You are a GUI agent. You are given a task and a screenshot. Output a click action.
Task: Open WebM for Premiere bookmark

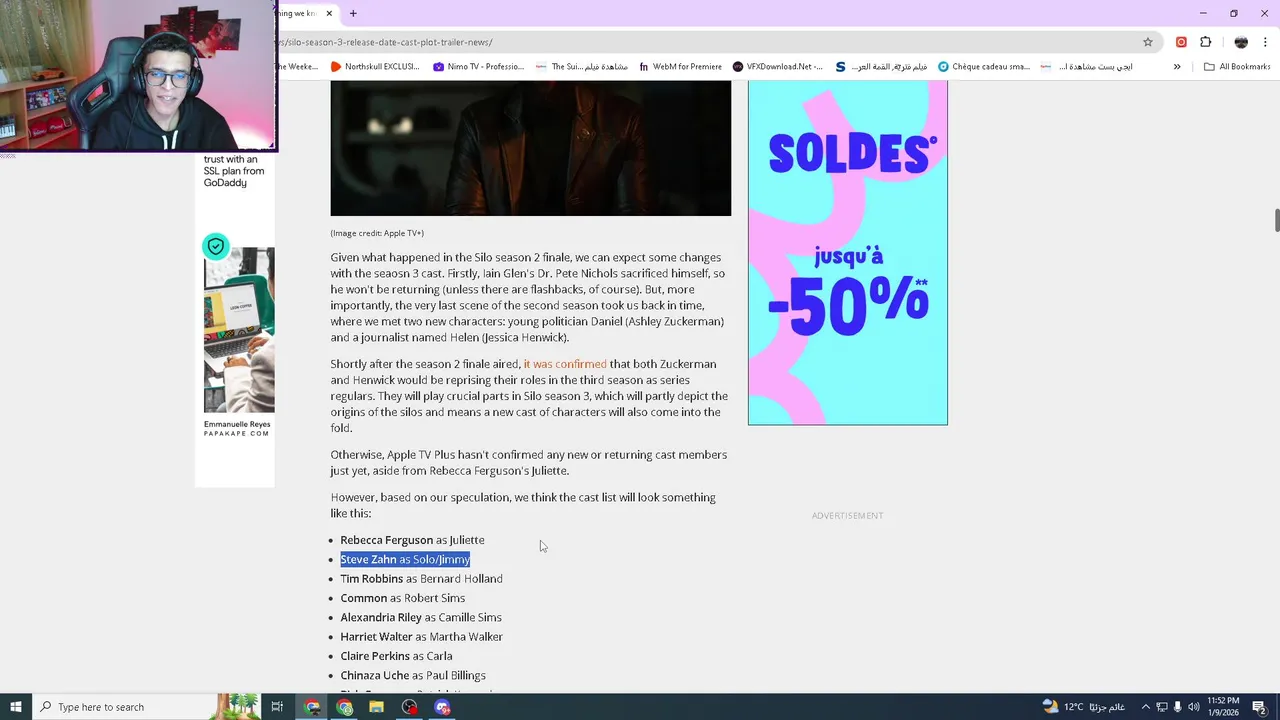point(680,67)
